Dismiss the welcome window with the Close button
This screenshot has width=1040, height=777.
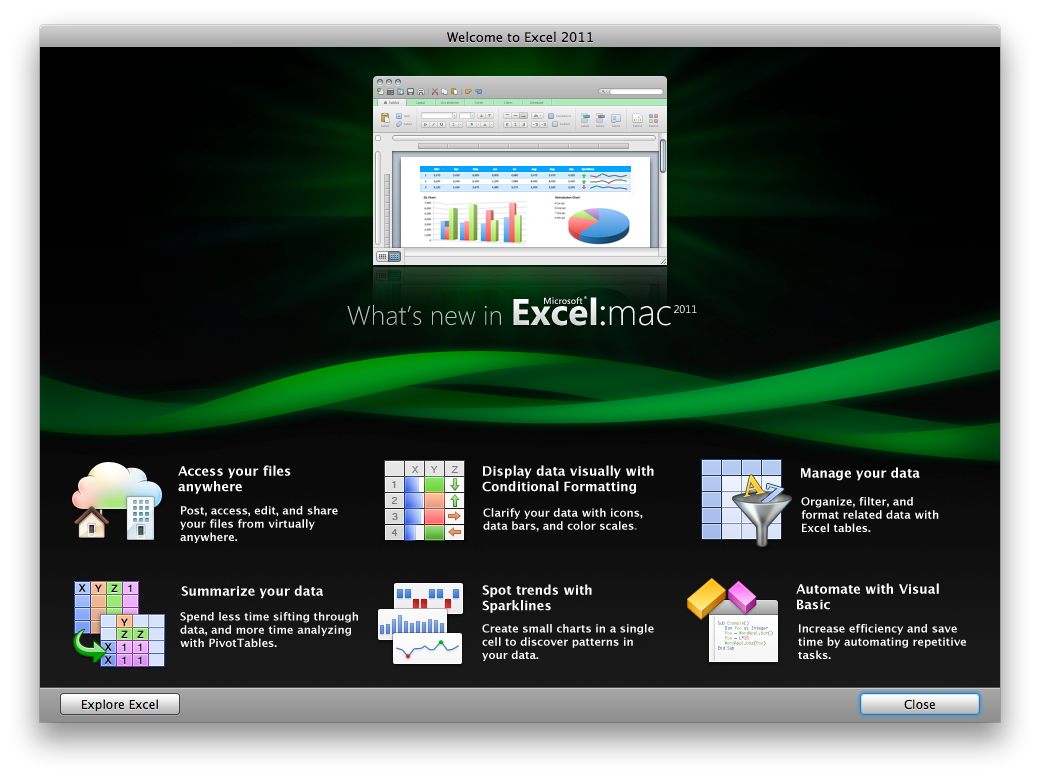[919, 704]
